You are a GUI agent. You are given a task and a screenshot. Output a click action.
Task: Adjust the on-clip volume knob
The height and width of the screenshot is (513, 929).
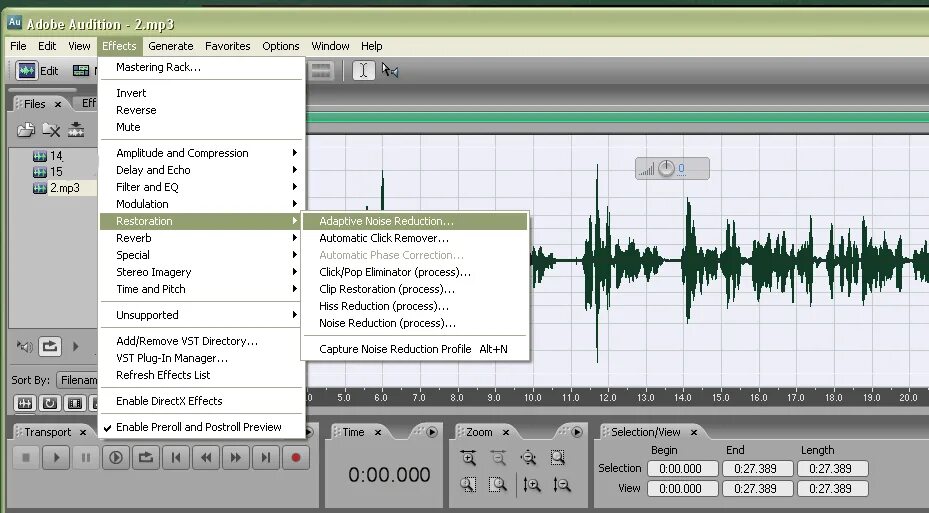(666, 168)
